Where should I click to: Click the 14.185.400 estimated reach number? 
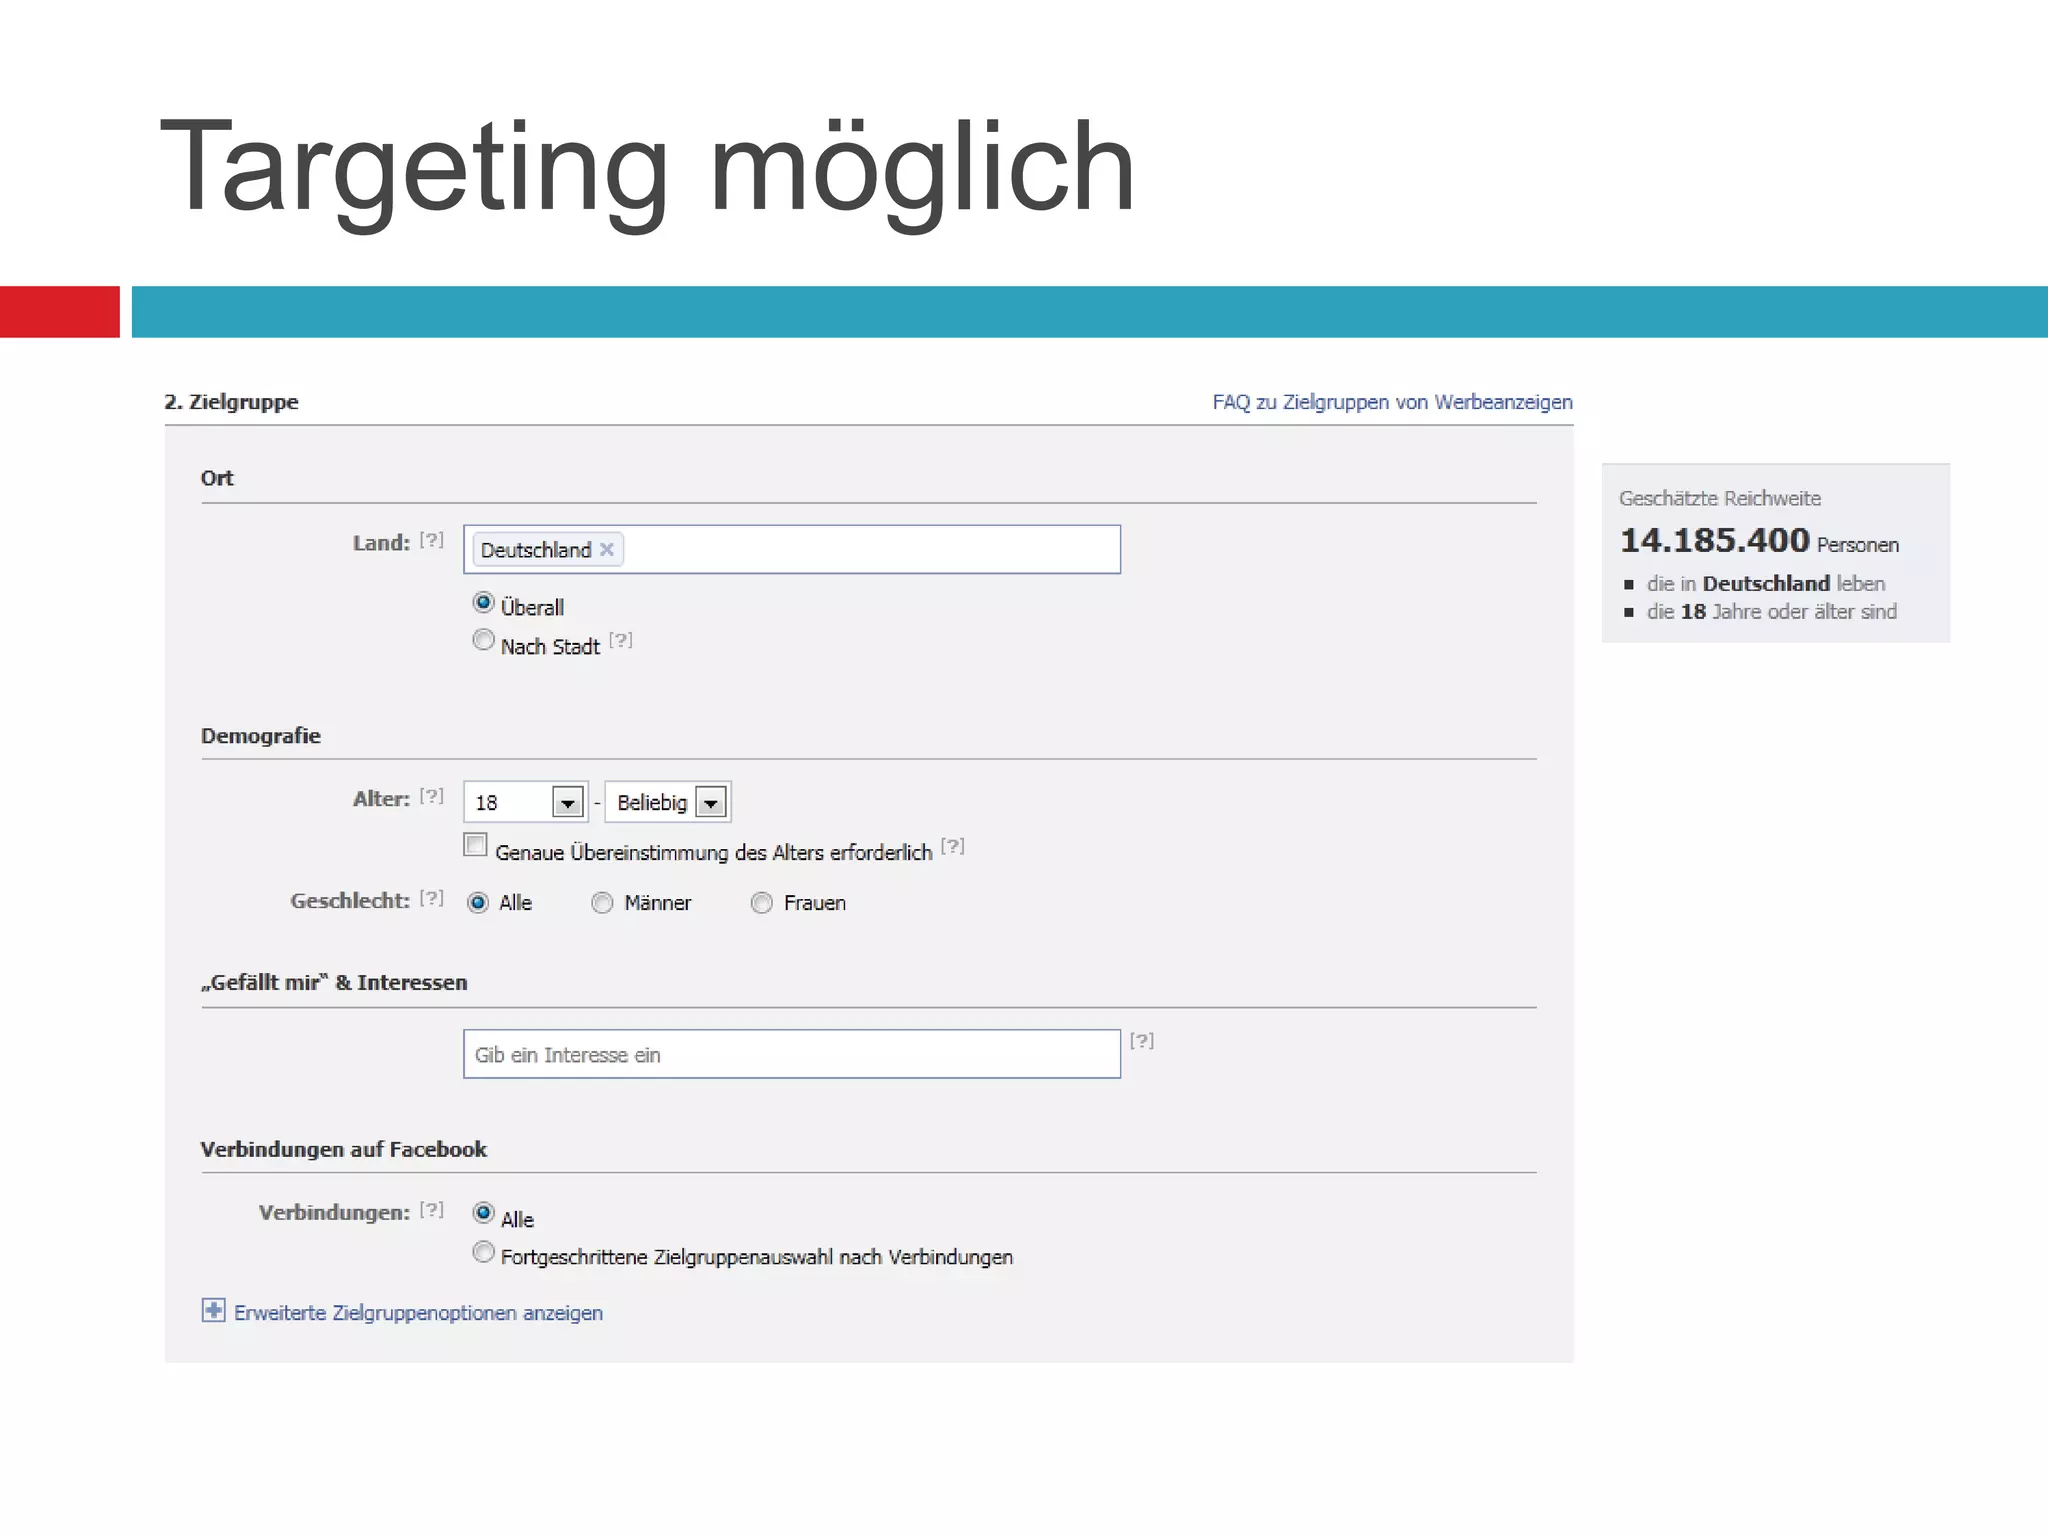pos(1715,541)
